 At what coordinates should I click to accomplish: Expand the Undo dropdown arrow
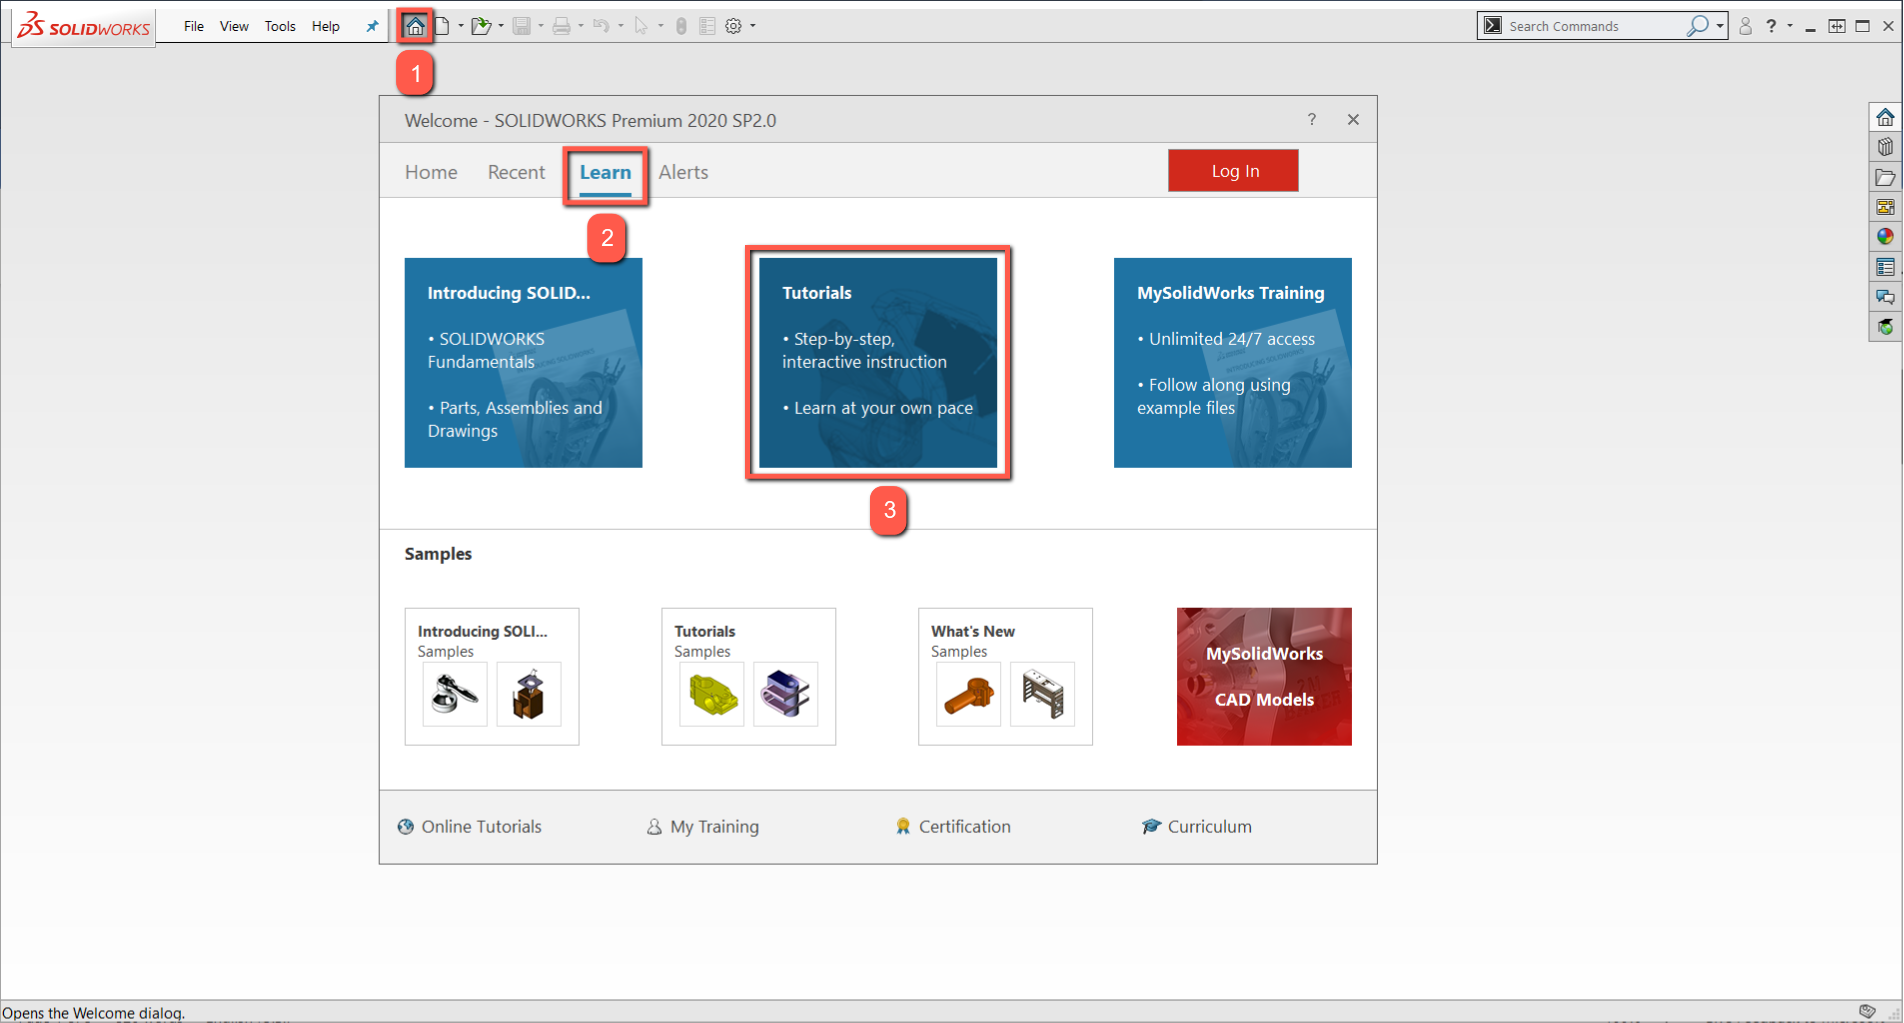coord(620,26)
